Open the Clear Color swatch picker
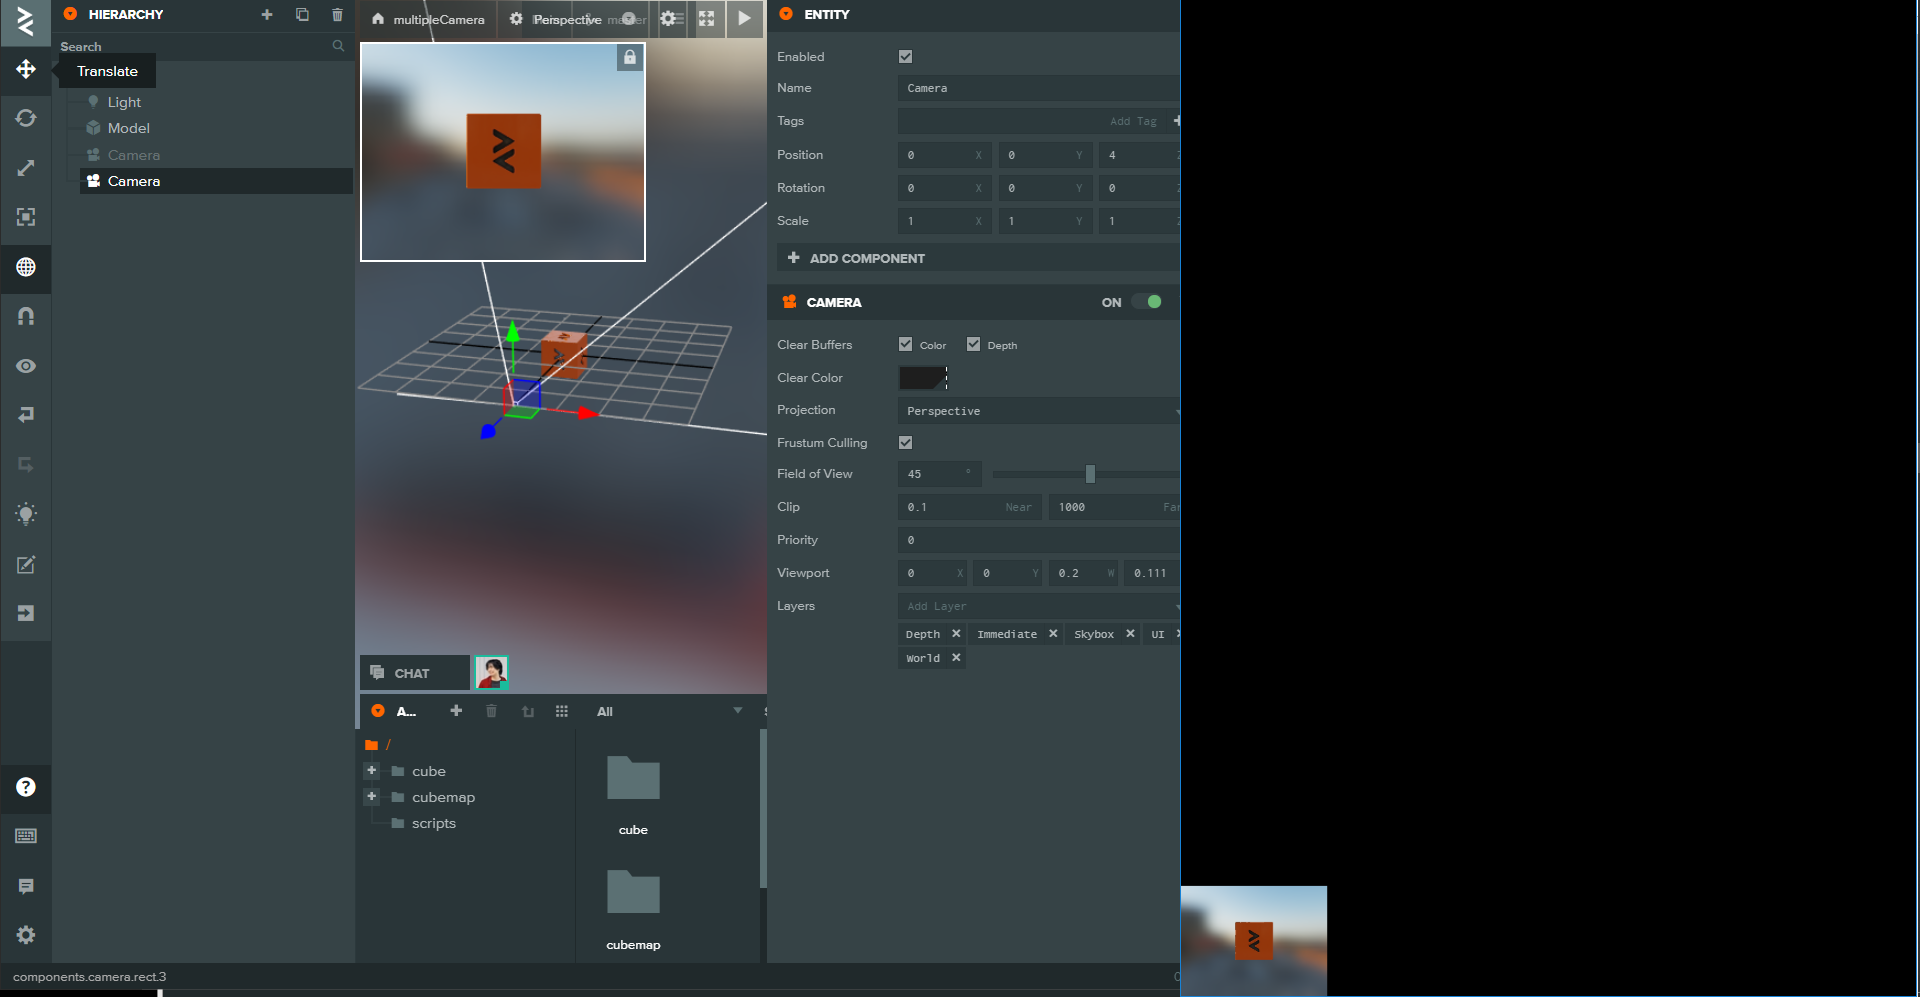The height and width of the screenshot is (997, 1920). [x=922, y=377]
